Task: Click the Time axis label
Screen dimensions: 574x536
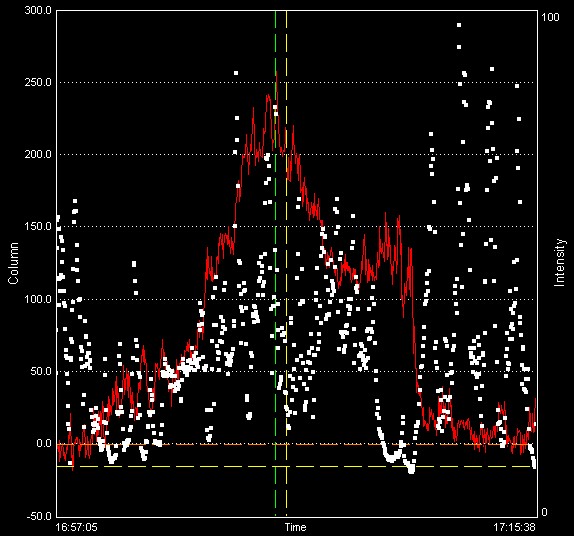Action: pyautogui.click(x=295, y=527)
